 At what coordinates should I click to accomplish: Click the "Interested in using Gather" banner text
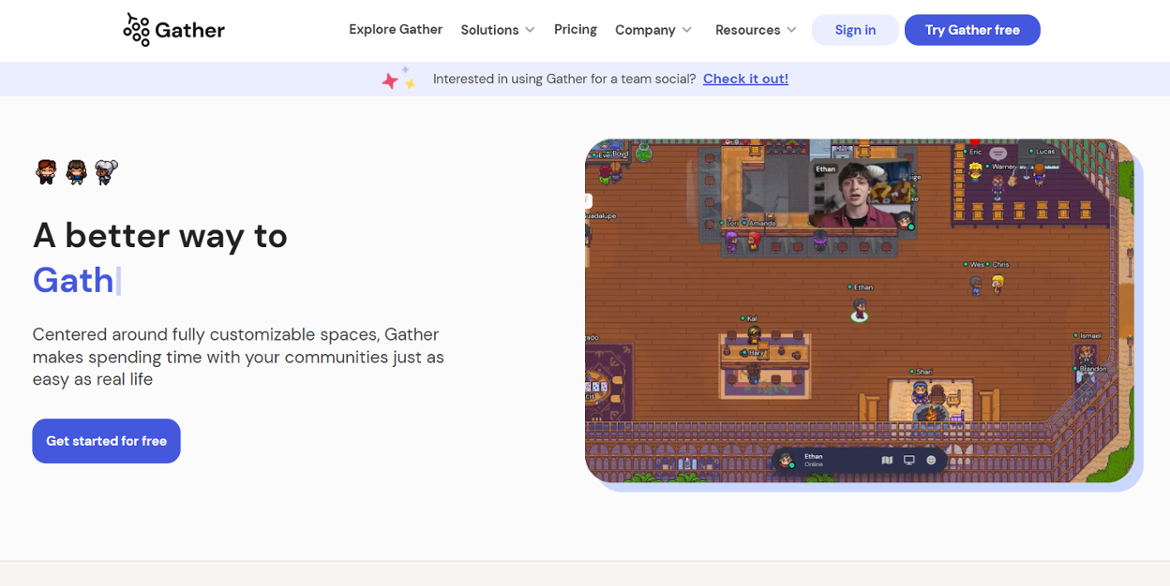click(x=564, y=78)
